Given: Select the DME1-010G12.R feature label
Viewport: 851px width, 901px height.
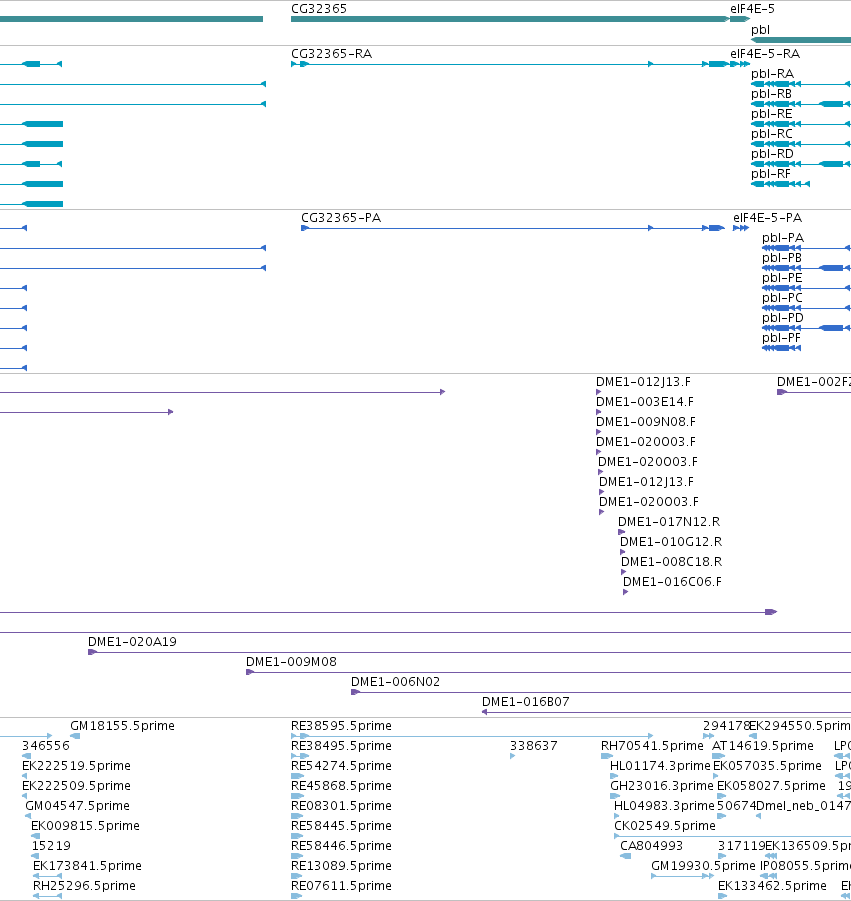Looking at the screenshot, I should (x=671, y=542).
